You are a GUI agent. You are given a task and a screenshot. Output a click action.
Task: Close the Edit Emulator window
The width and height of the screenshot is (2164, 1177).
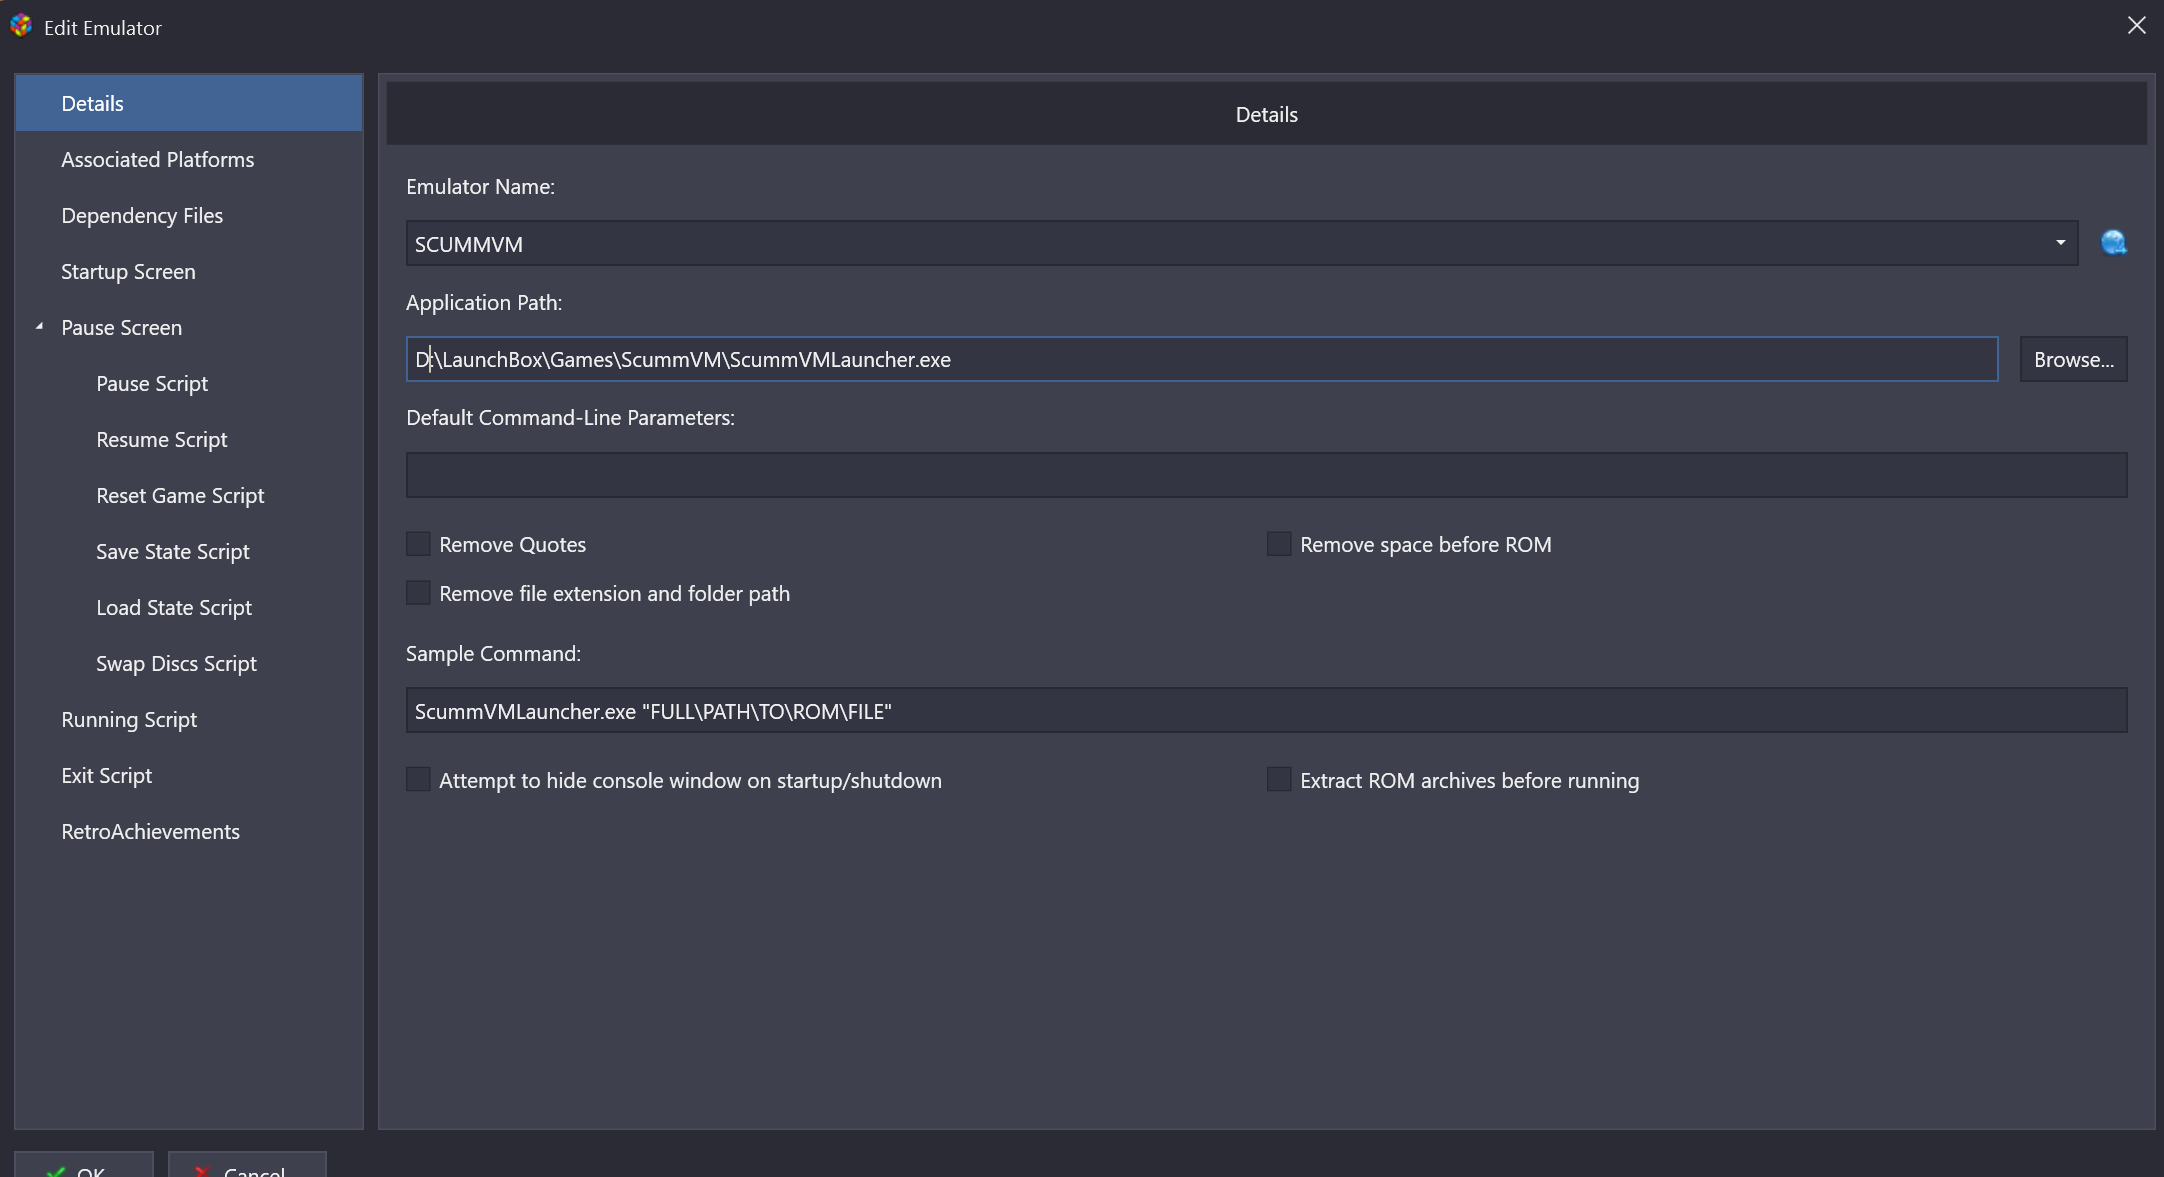tap(2136, 26)
